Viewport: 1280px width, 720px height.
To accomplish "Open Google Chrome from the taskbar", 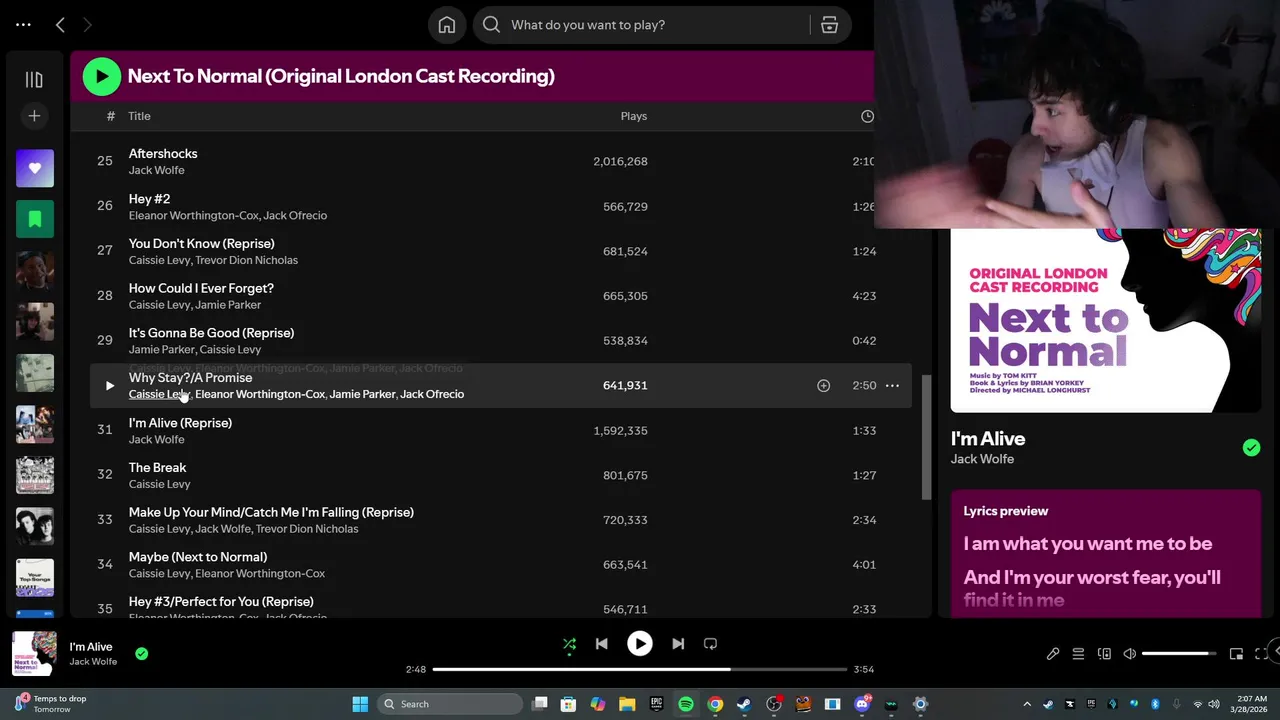I will point(715,704).
